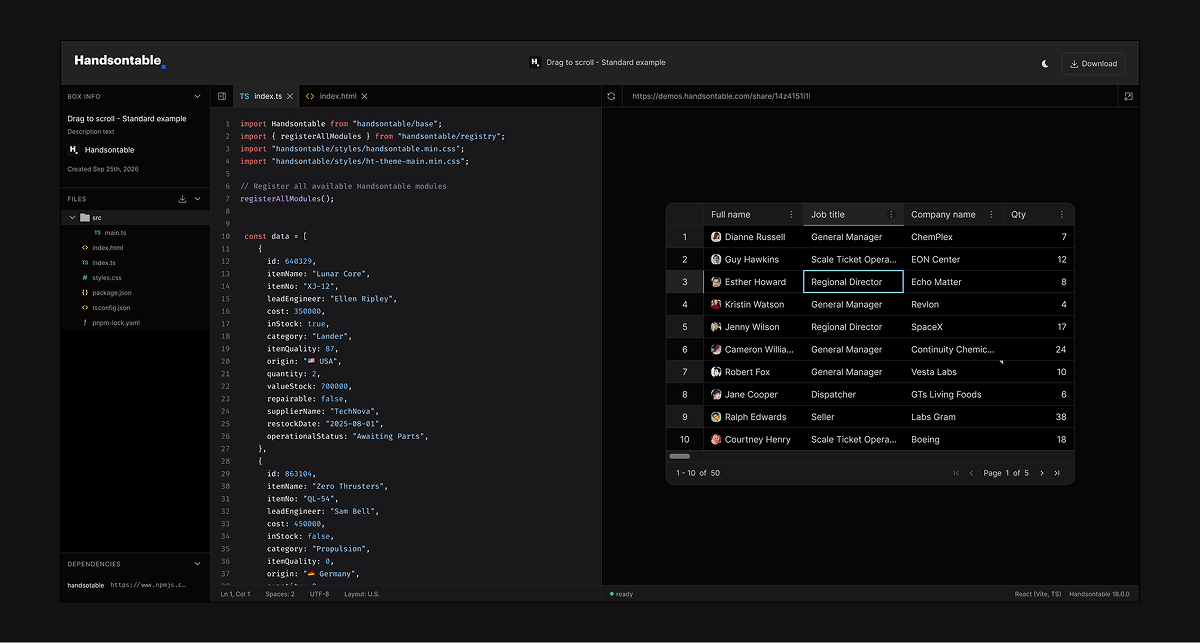The width and height of the screenshot is (1200, 643).
Task: Click React (Vite, TS) in status bar
Action: coord(1036,594)
